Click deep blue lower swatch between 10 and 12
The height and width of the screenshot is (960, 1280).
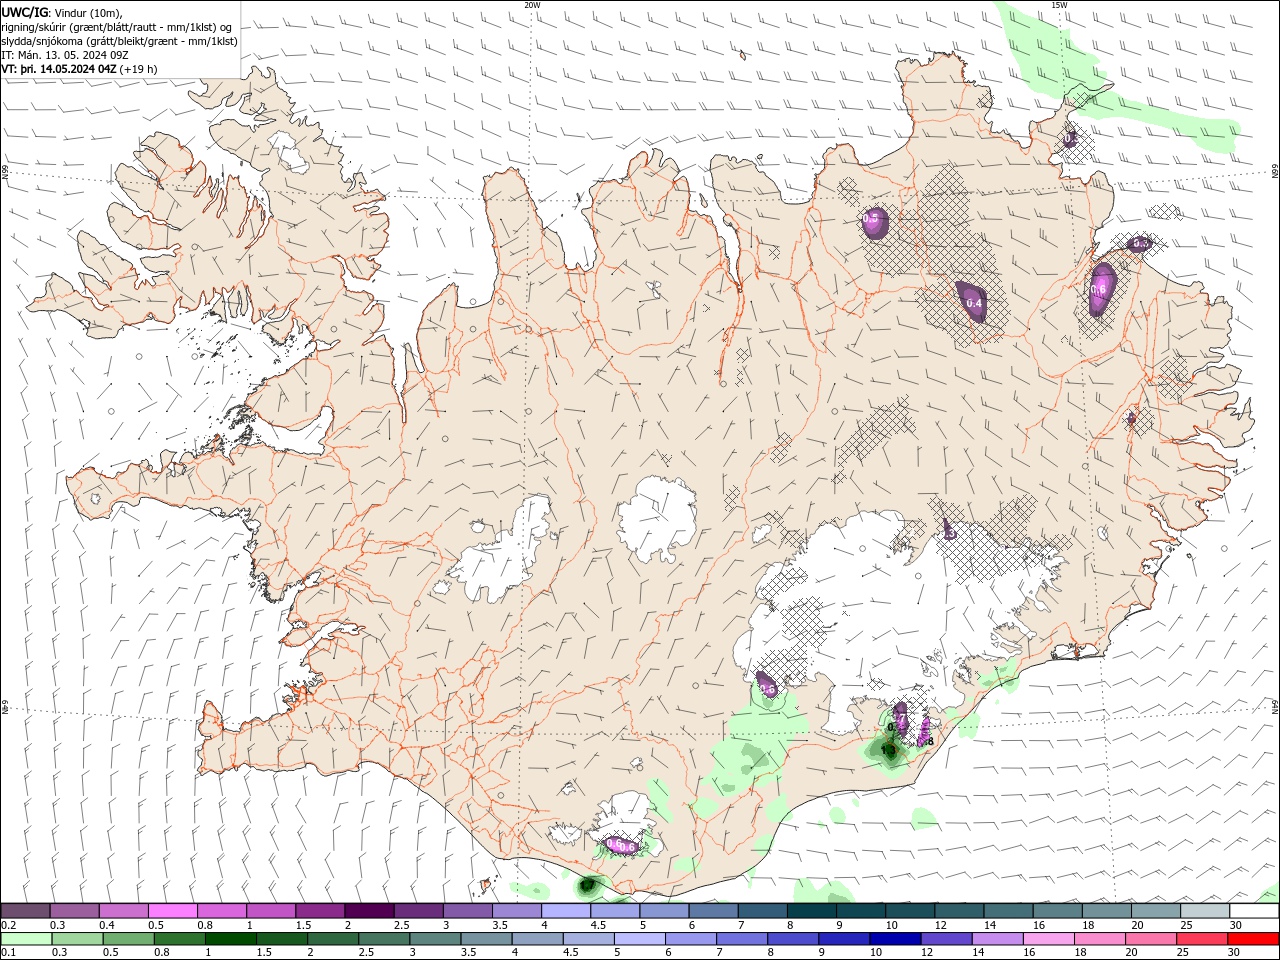pyautogui.click(x=896, y=939)
